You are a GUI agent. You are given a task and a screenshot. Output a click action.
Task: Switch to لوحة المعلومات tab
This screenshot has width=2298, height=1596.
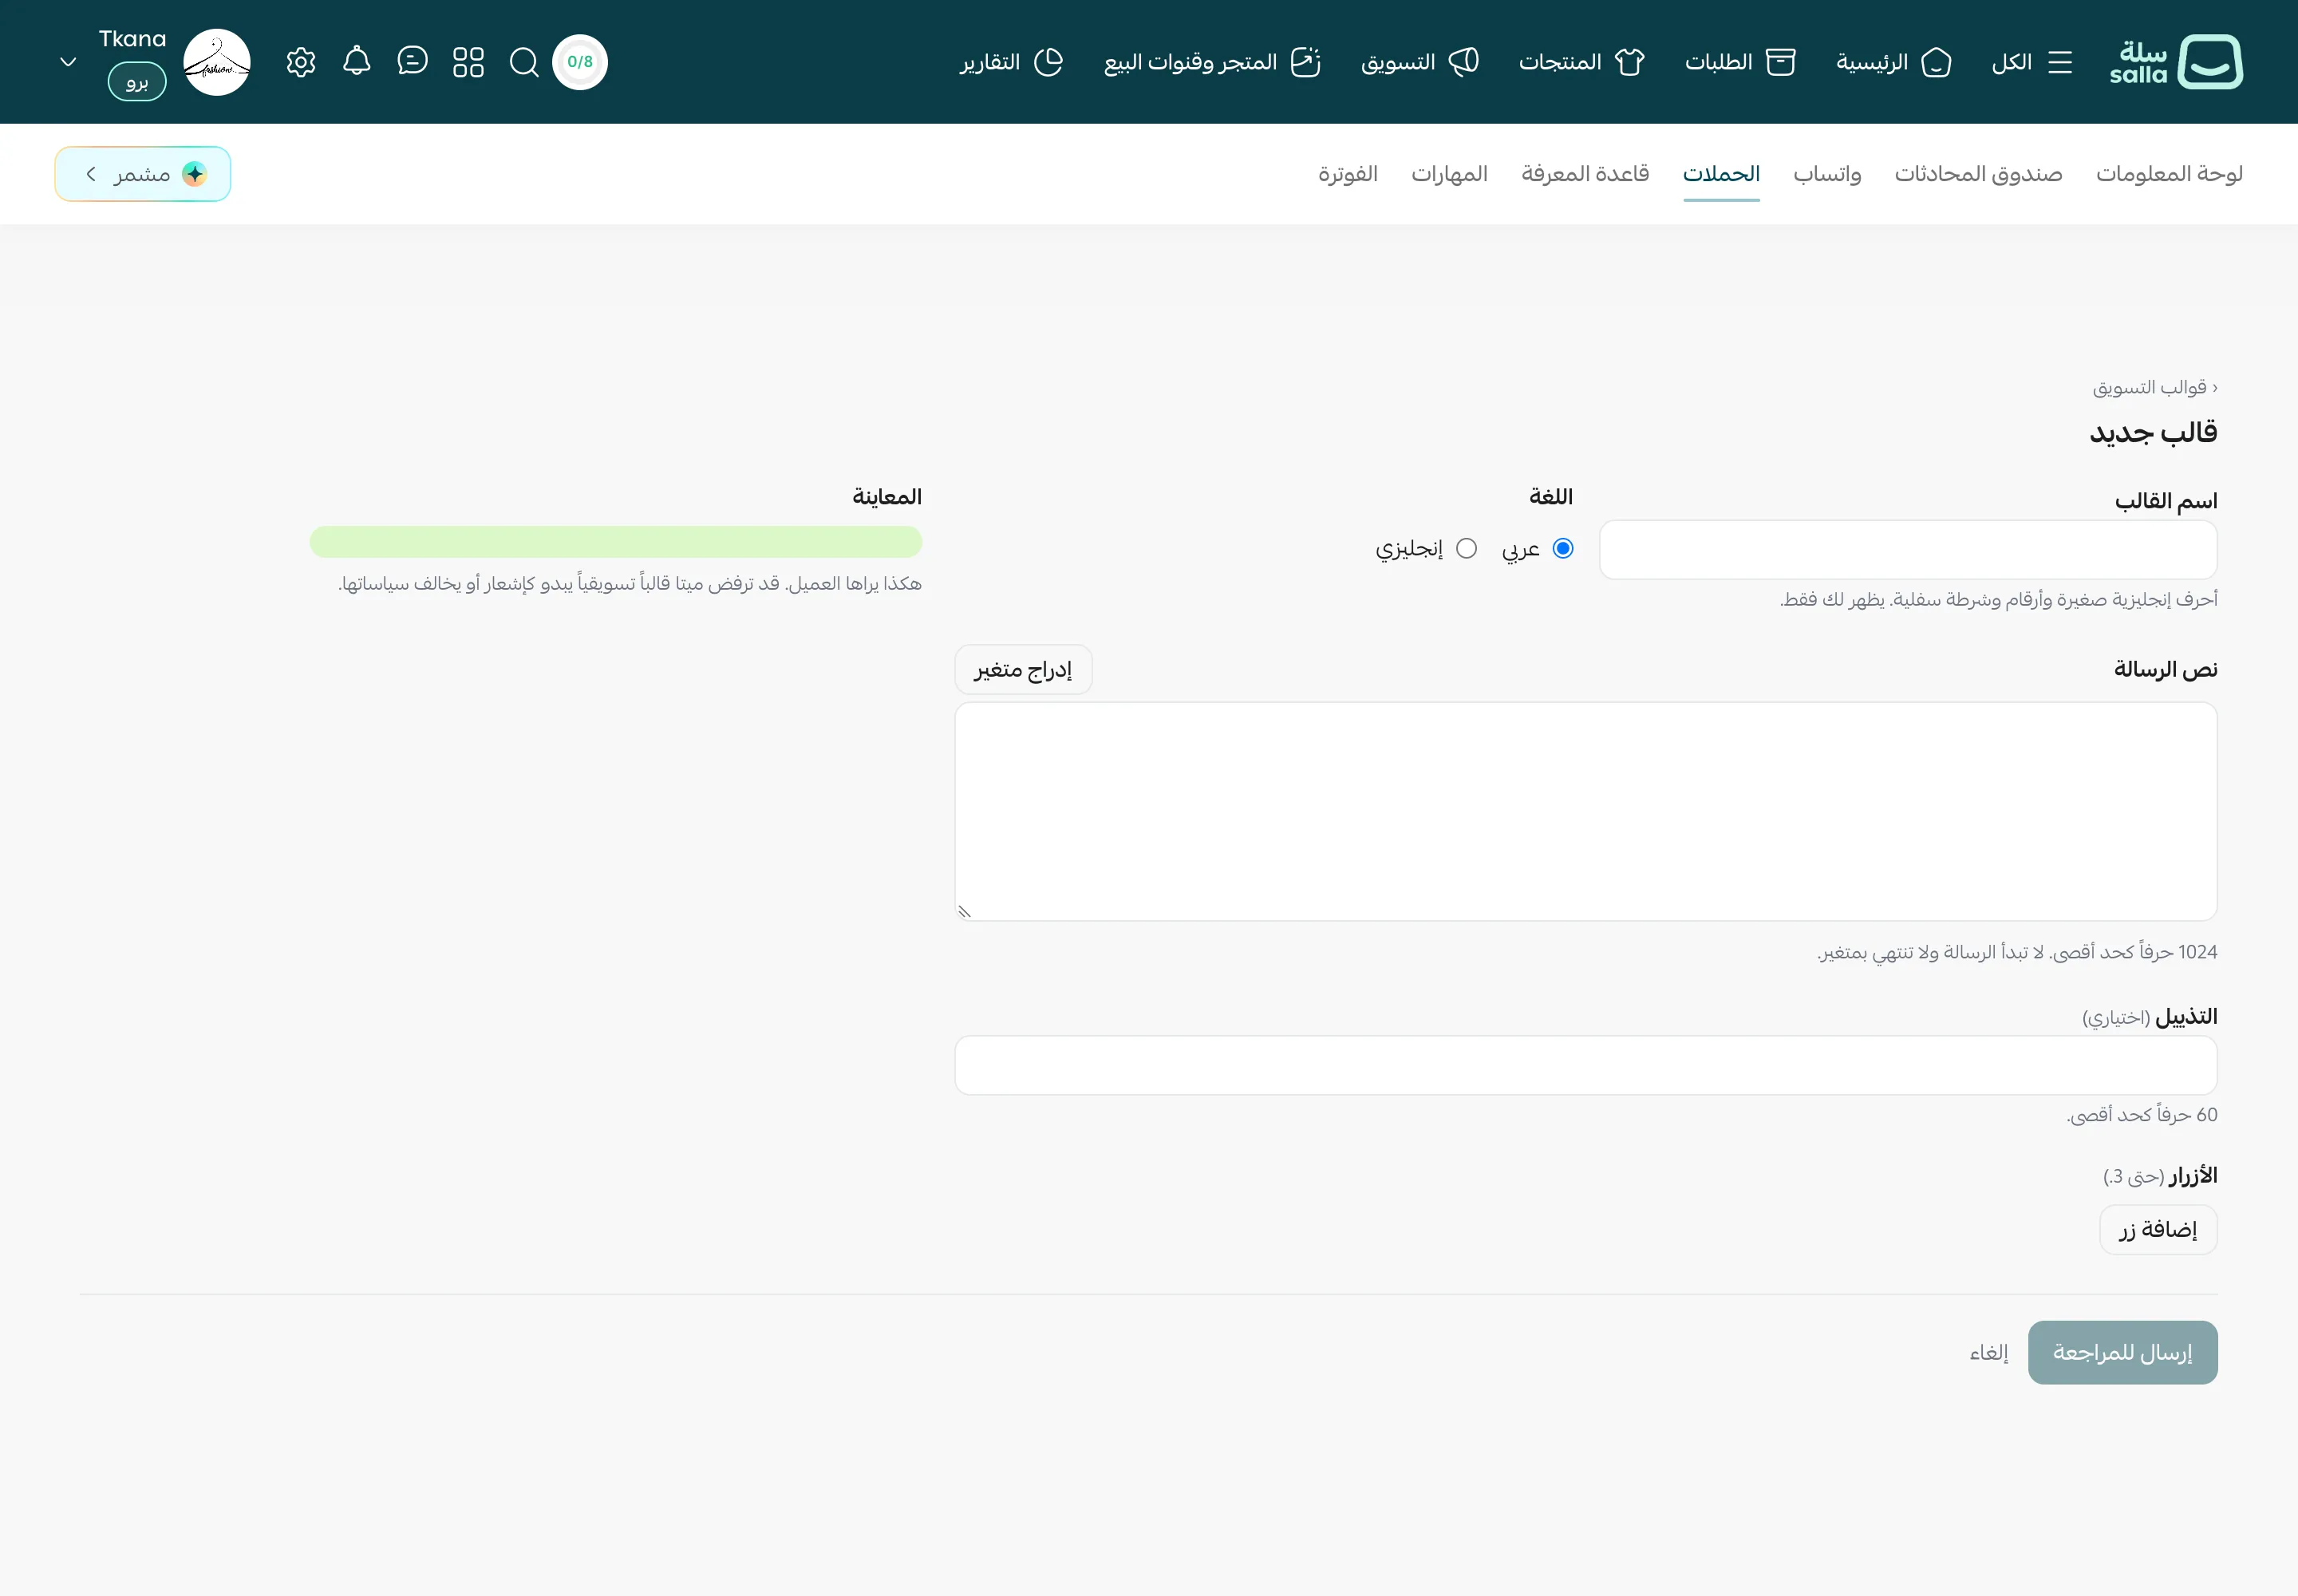[x=2169, y=174]
